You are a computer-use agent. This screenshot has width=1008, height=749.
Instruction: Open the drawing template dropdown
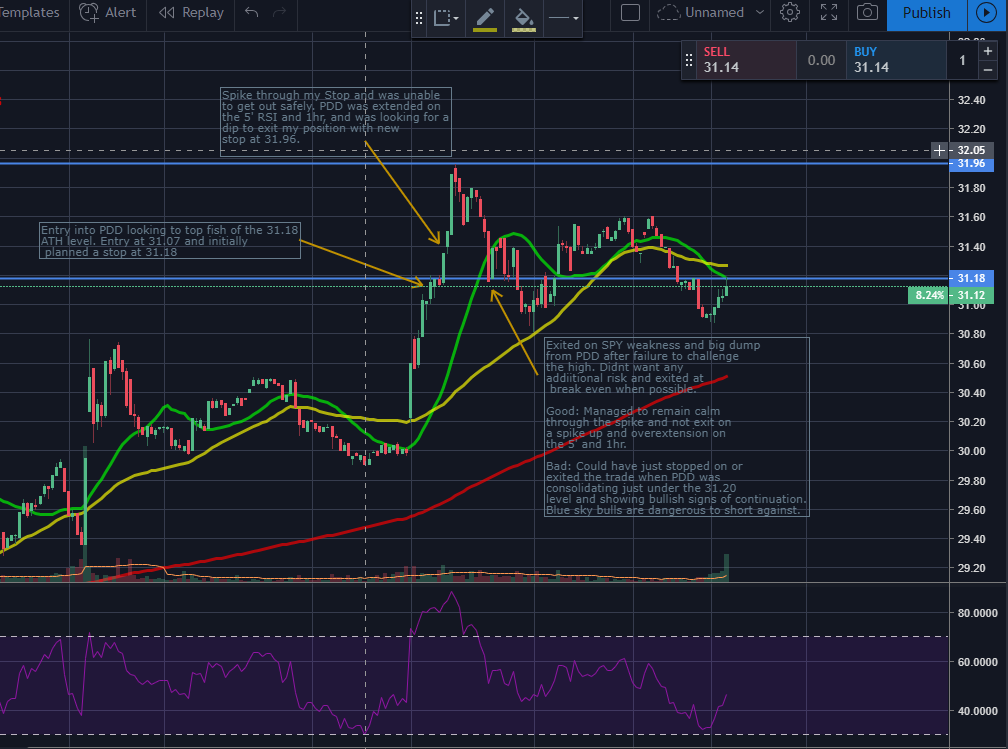446,18
